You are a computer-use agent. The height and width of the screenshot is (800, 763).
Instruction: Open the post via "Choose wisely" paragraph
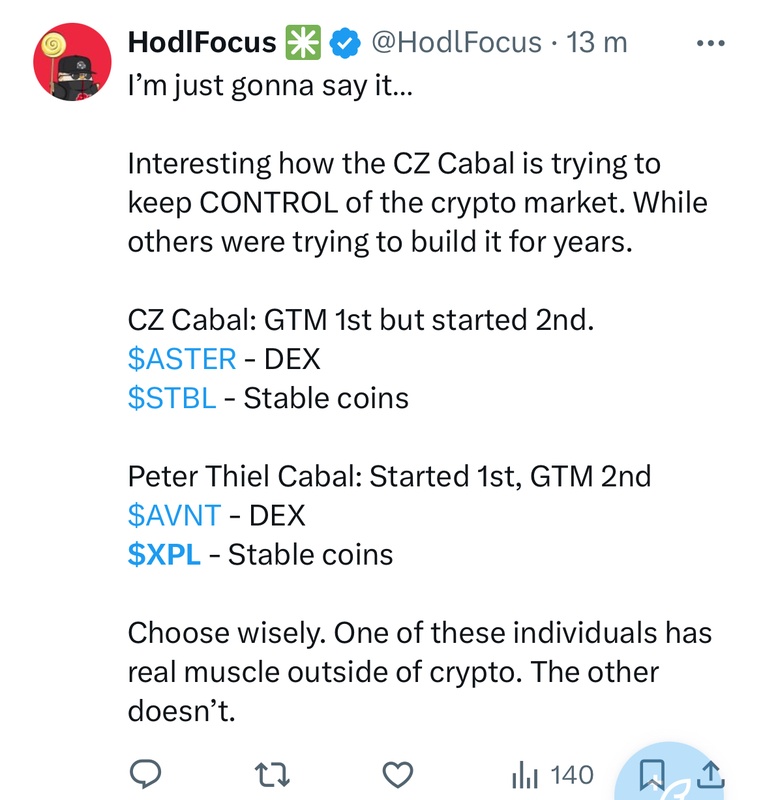click(420, 671)
